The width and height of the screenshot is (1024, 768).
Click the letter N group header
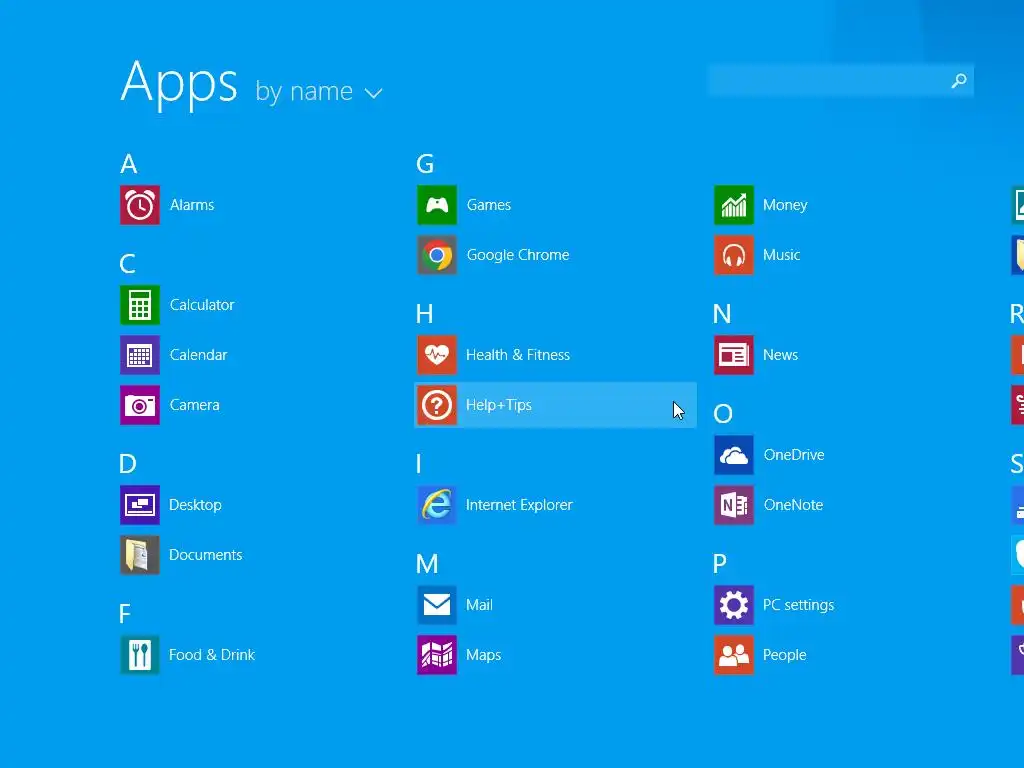[x=722, y=314]
